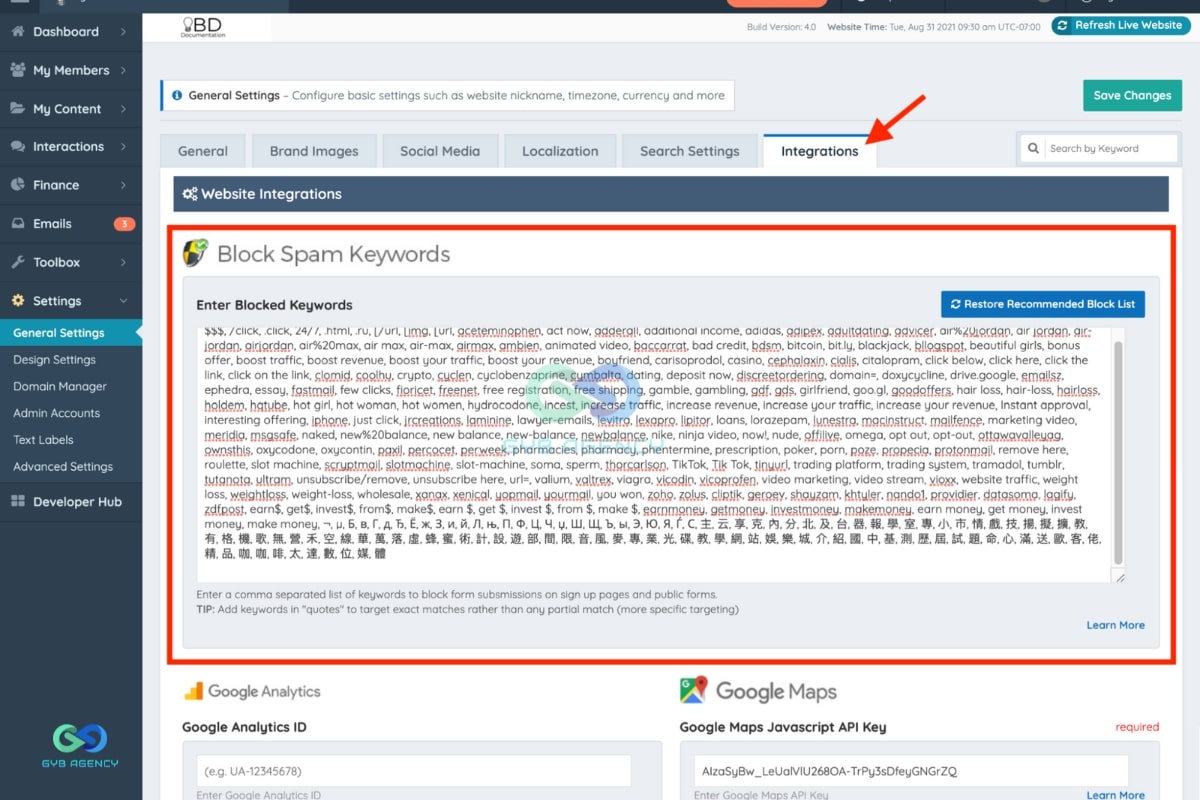
Task: Click the Website Integrations gears icon
Action: point(189,194)
